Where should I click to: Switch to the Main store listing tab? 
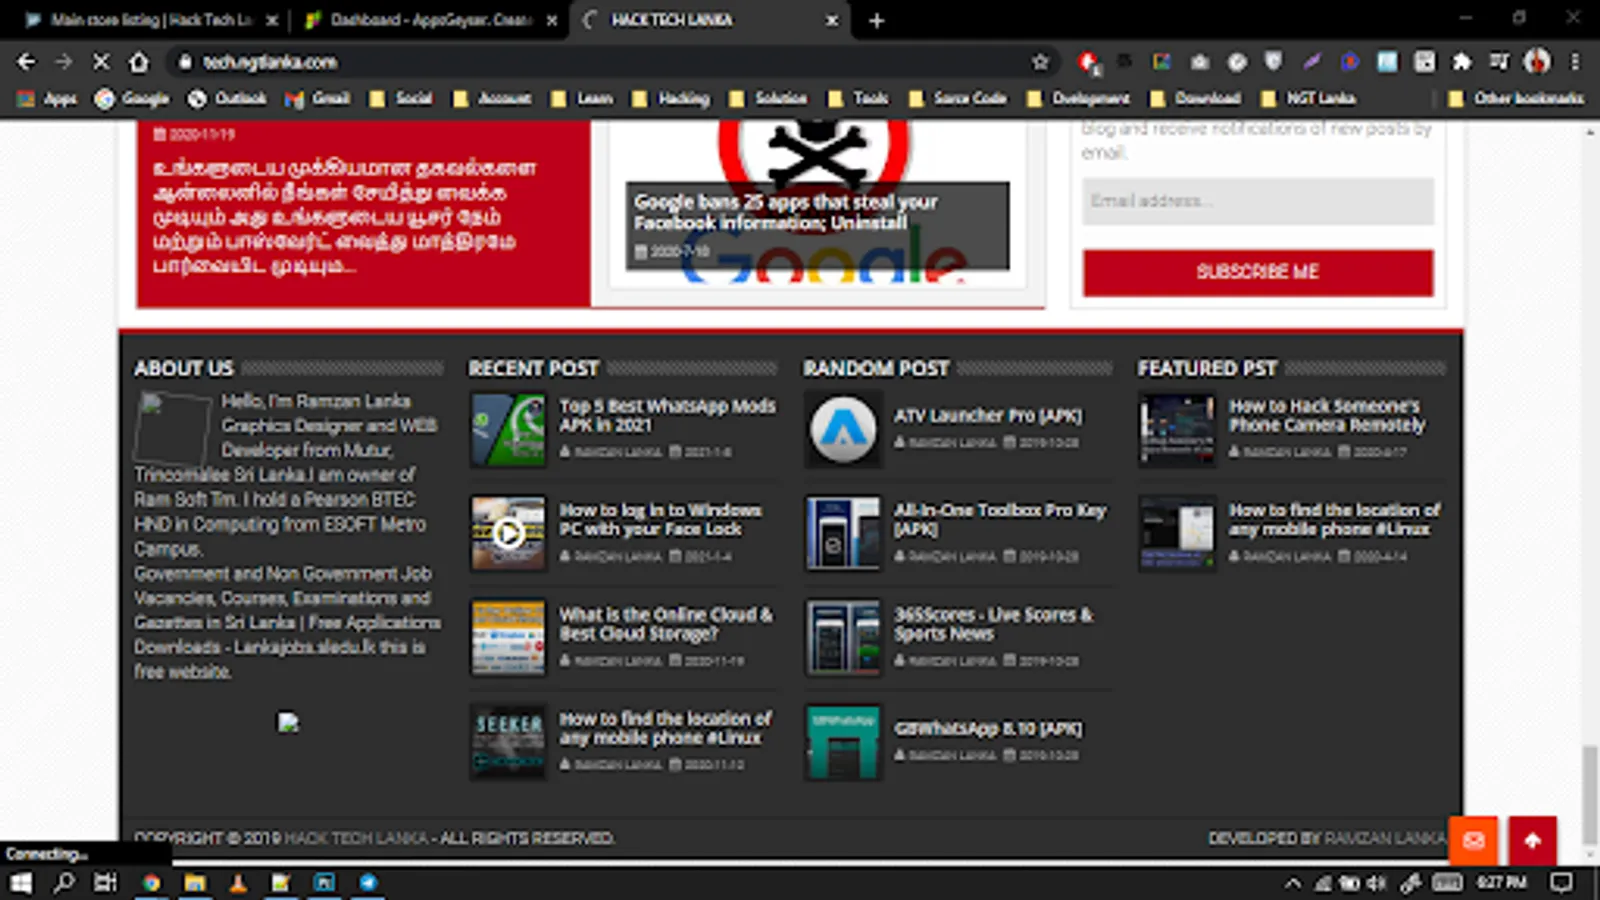pos(150,20)
